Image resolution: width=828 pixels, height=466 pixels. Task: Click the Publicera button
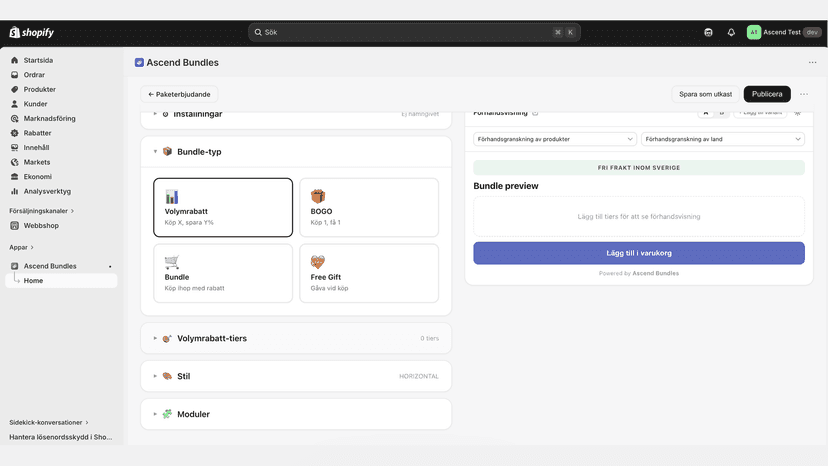(x=767, y=94)
